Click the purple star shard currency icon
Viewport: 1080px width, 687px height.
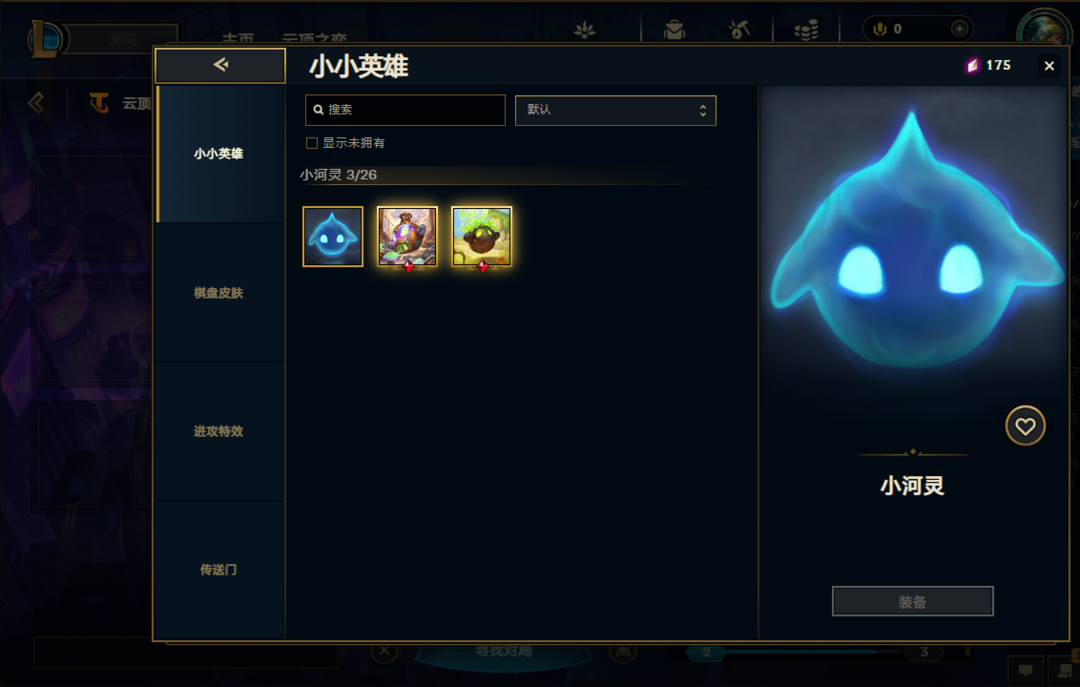(x=973, y=65)
